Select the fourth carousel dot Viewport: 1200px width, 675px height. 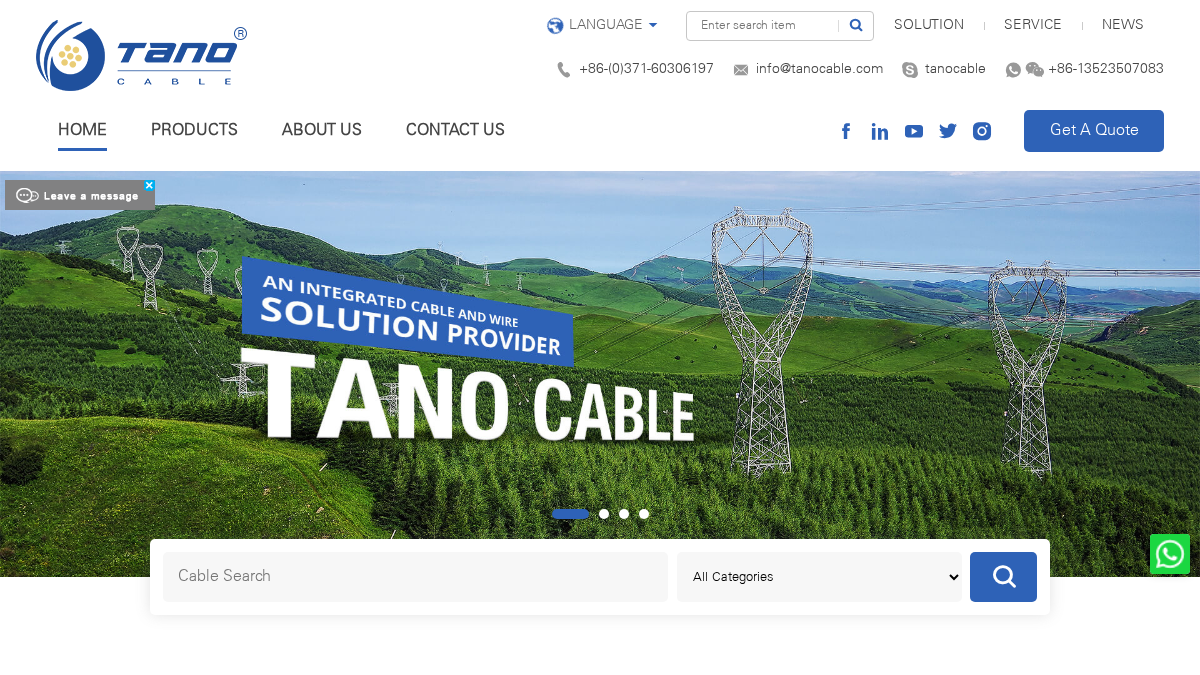(x=644, y=514)
